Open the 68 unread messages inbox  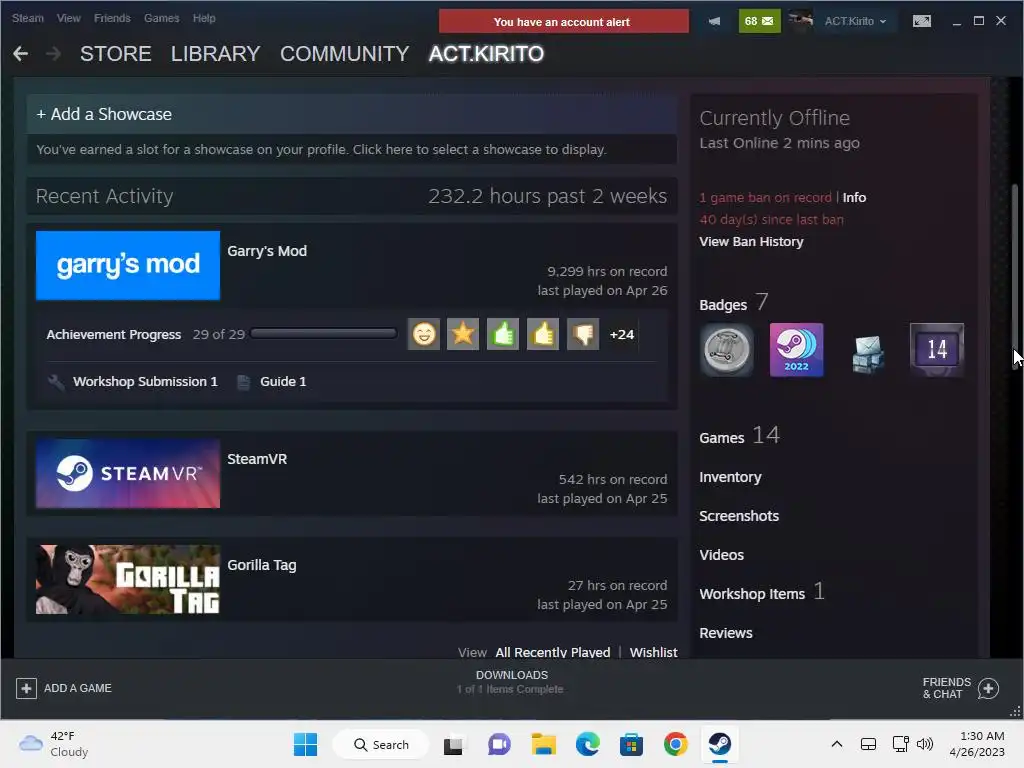(759, 21)
